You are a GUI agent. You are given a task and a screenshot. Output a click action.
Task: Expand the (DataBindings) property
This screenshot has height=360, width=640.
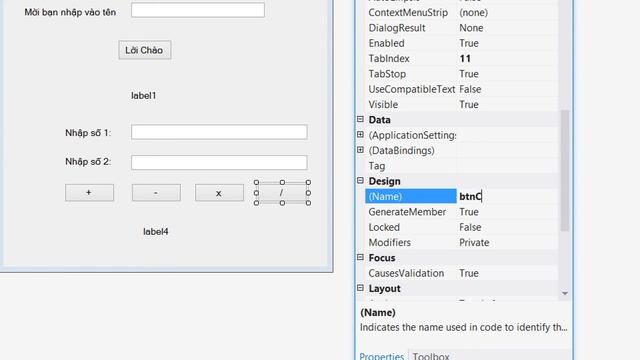(360, 150)
